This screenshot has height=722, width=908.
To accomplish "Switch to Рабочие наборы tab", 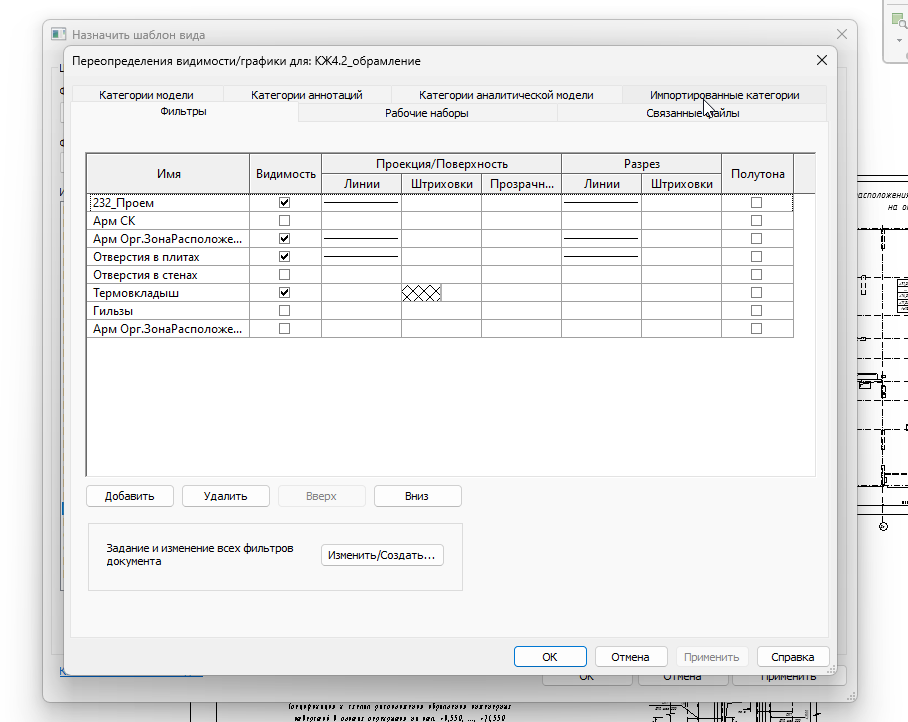I will pos(427,113).
